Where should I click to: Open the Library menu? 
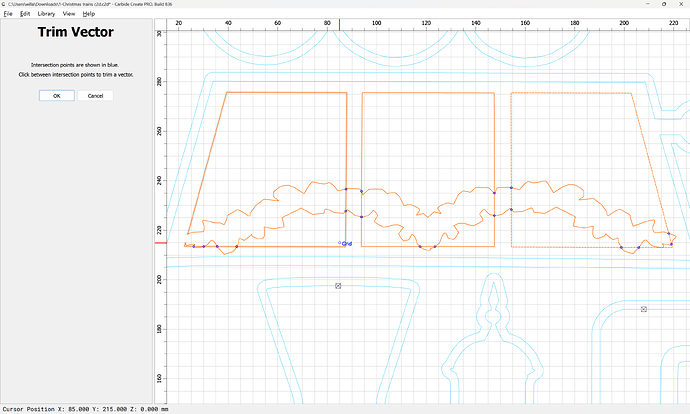[46, 14]
